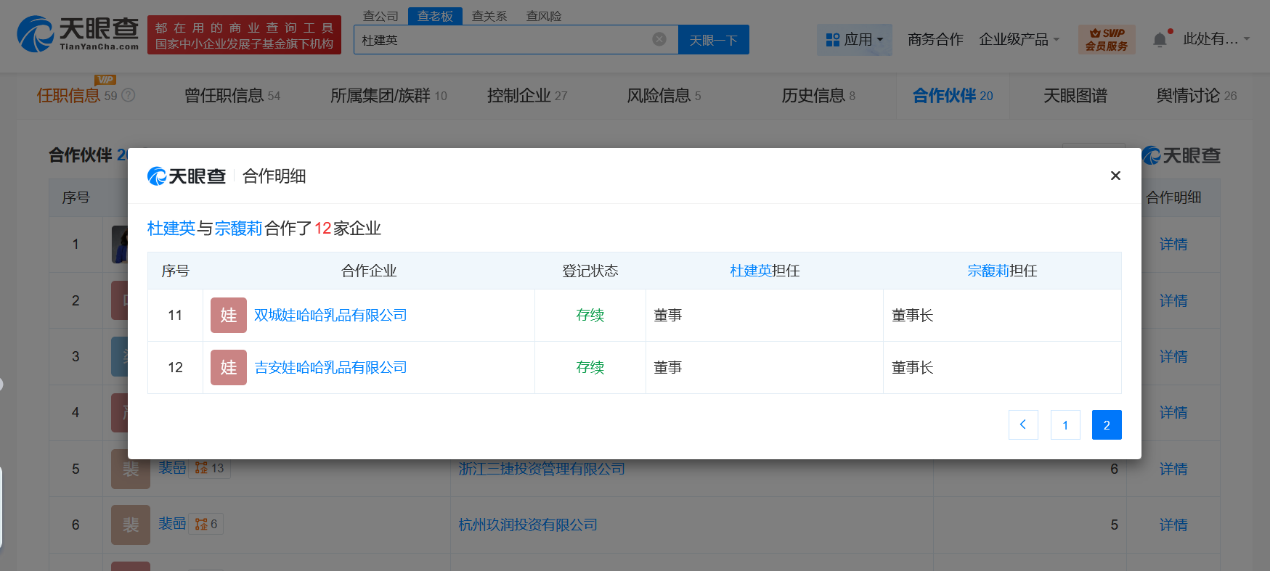Close the 合作明细 dialog
This screenshot has height=571, width=1270.
(1115, 176)
